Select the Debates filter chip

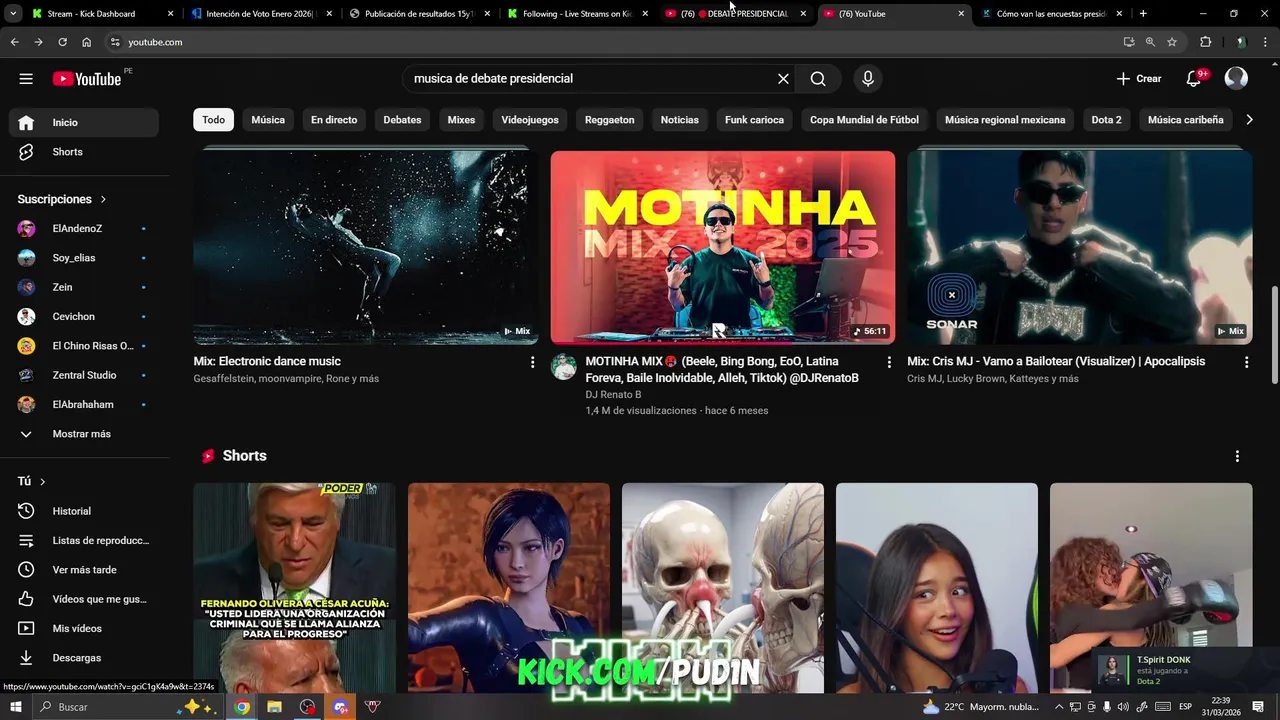pyautogui.click(x=402, y=120)
